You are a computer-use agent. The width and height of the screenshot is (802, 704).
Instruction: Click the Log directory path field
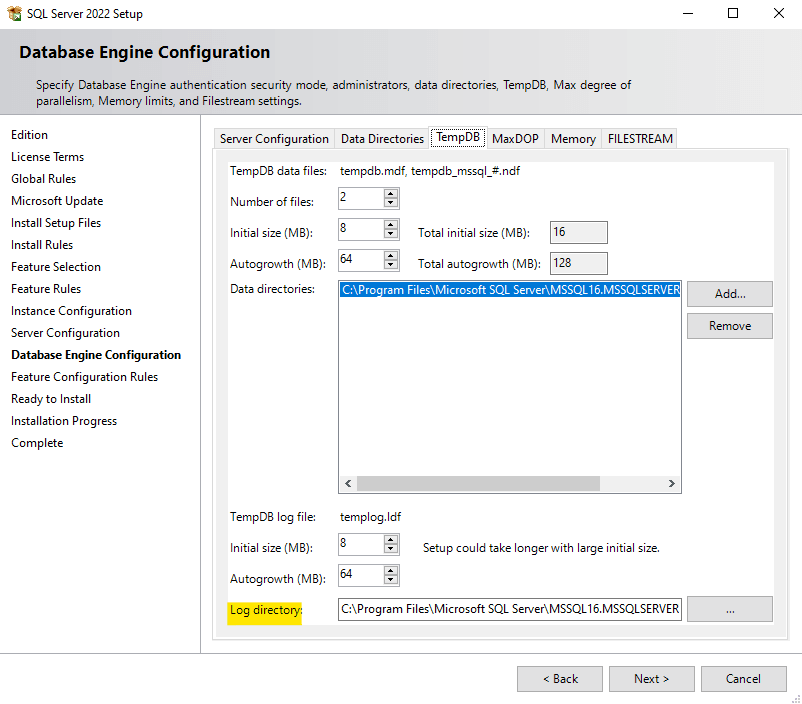pyautogui.click(x=510, y=609)
